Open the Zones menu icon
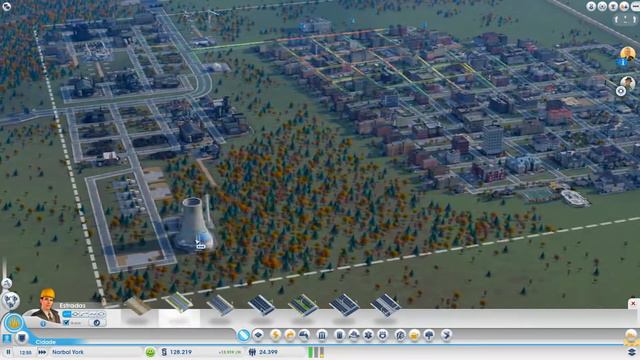Image resolution: width=640 pixels, height=360 pixels. [258, 335]
